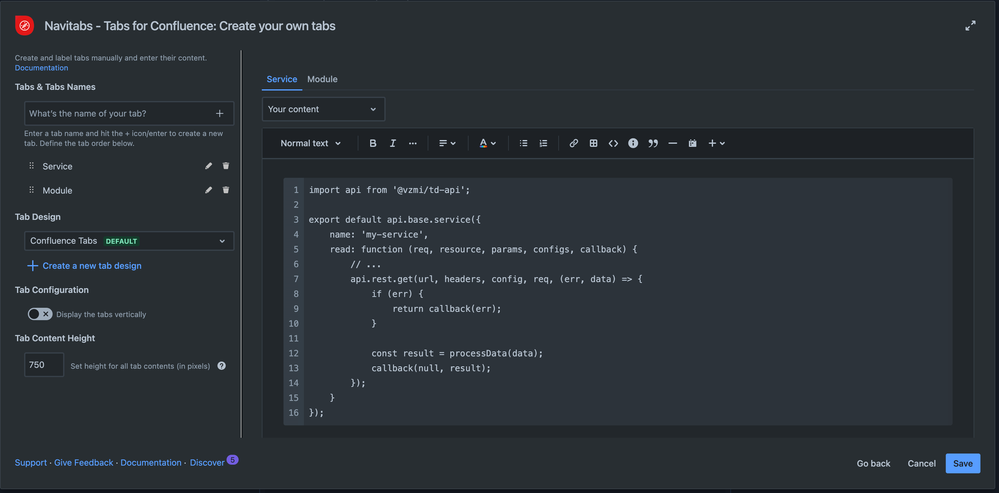Insert a date
This screenshot has width=999, height=493.
point(692,143)
